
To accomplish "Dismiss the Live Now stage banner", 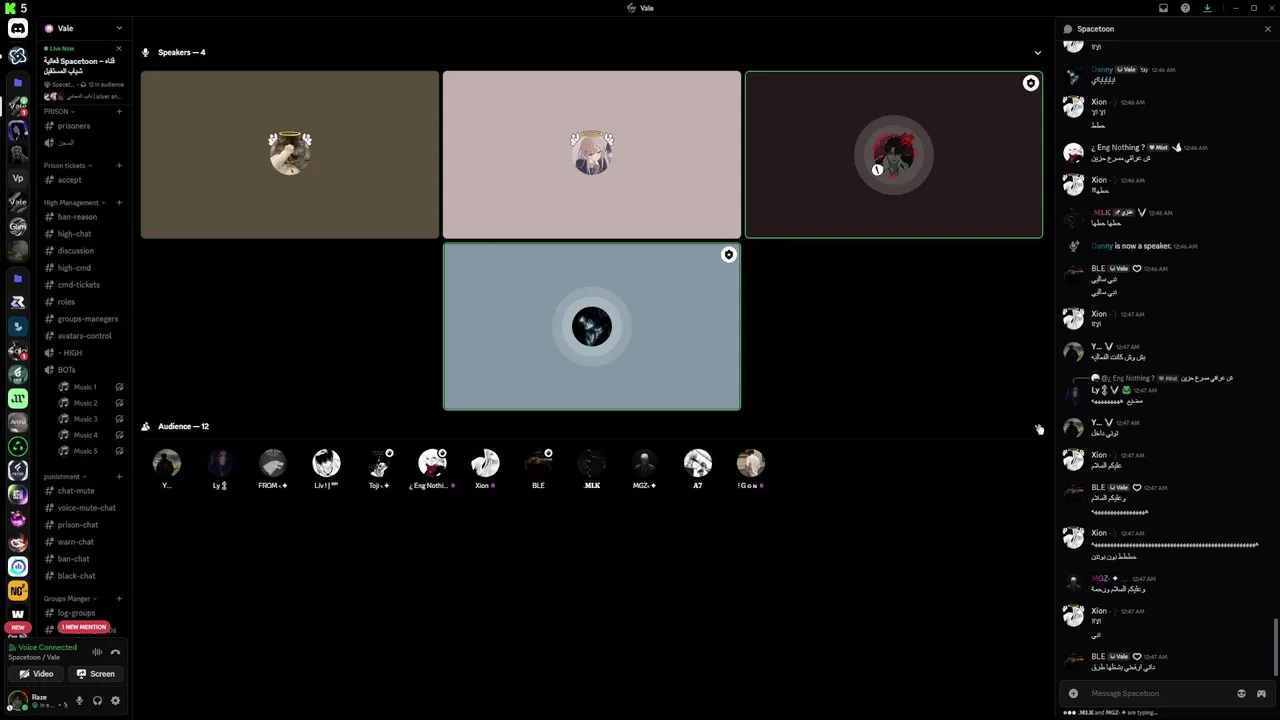I will point(119,48).
